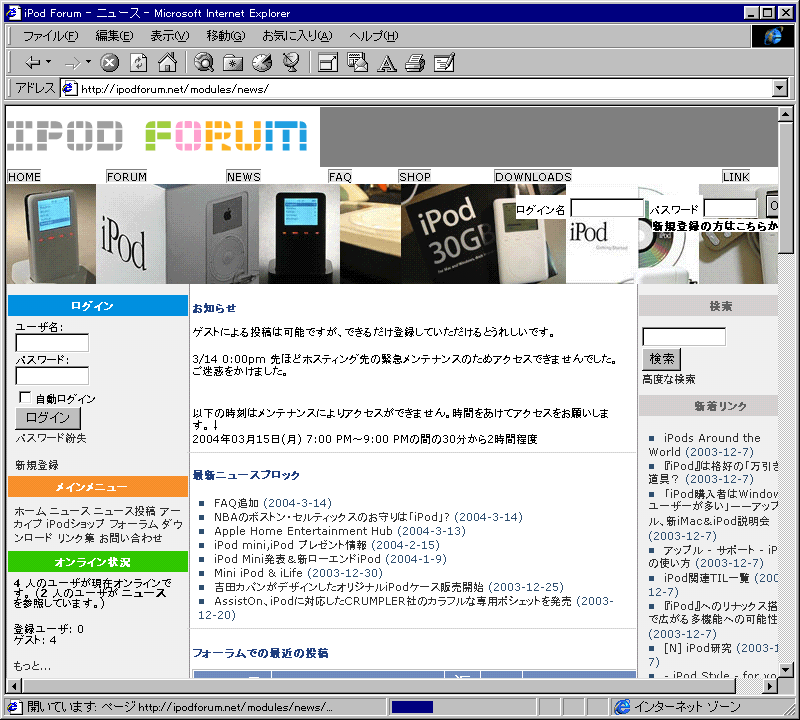Click the vertical scrollbar up arrow
The height and width of the screenshot is (720, 800).
(786, 114)
